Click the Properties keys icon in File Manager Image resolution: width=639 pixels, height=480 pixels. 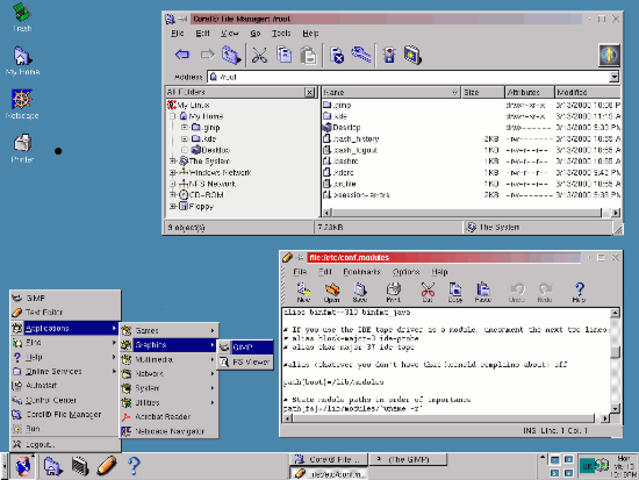click(x=361, y=54)
